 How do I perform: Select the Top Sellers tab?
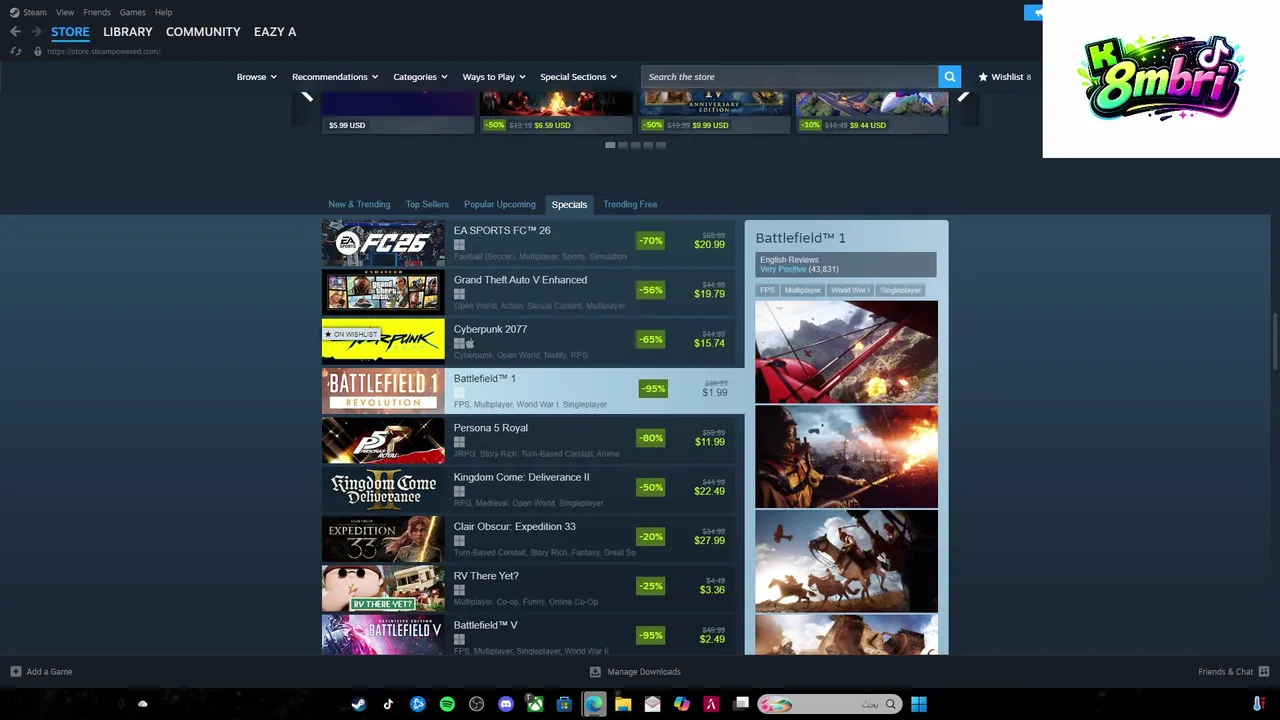coord(427,204)
